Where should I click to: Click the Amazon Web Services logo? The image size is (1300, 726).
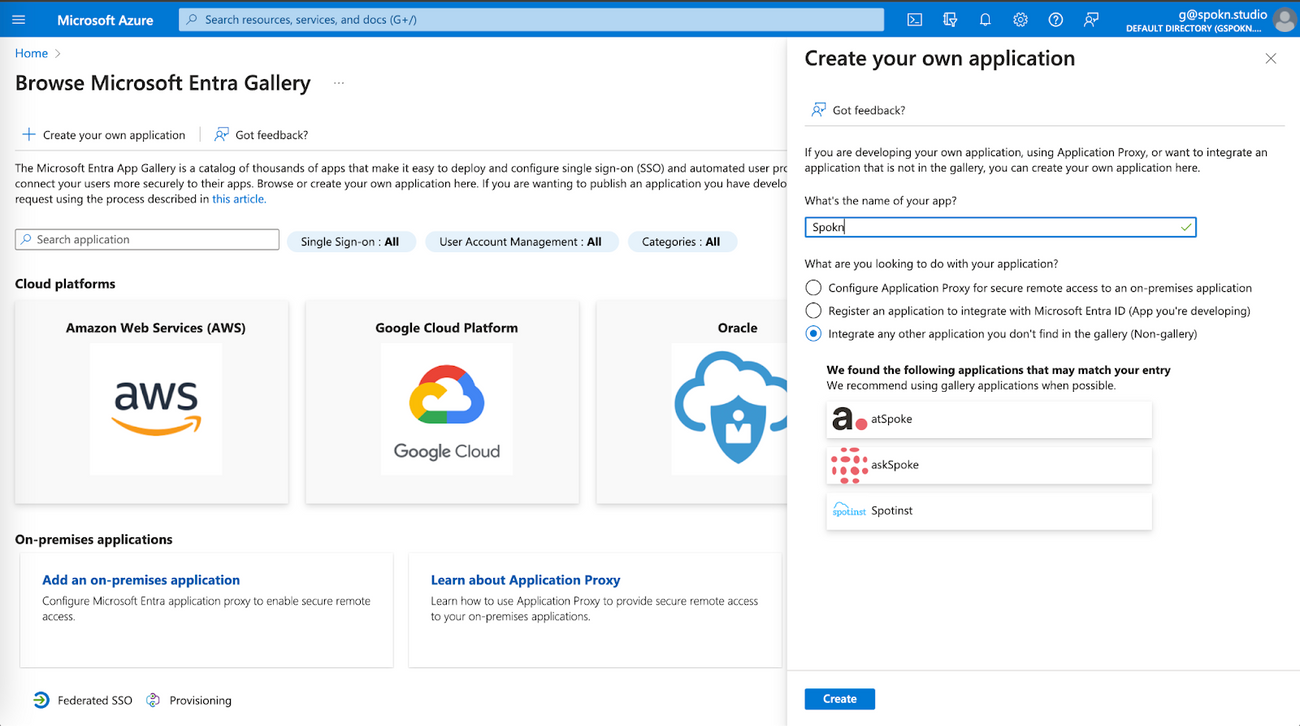(x=156, y=408)
